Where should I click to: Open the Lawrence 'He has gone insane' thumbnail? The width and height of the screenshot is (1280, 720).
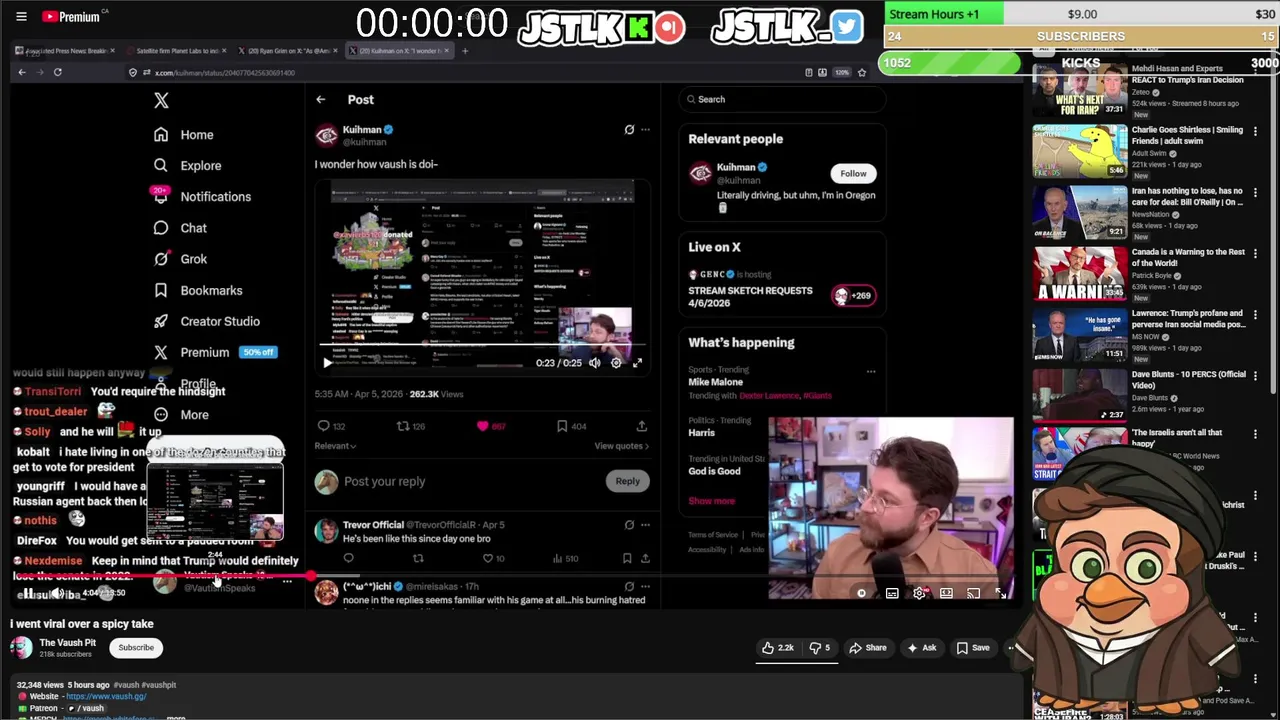click(x=1080, y=334)
